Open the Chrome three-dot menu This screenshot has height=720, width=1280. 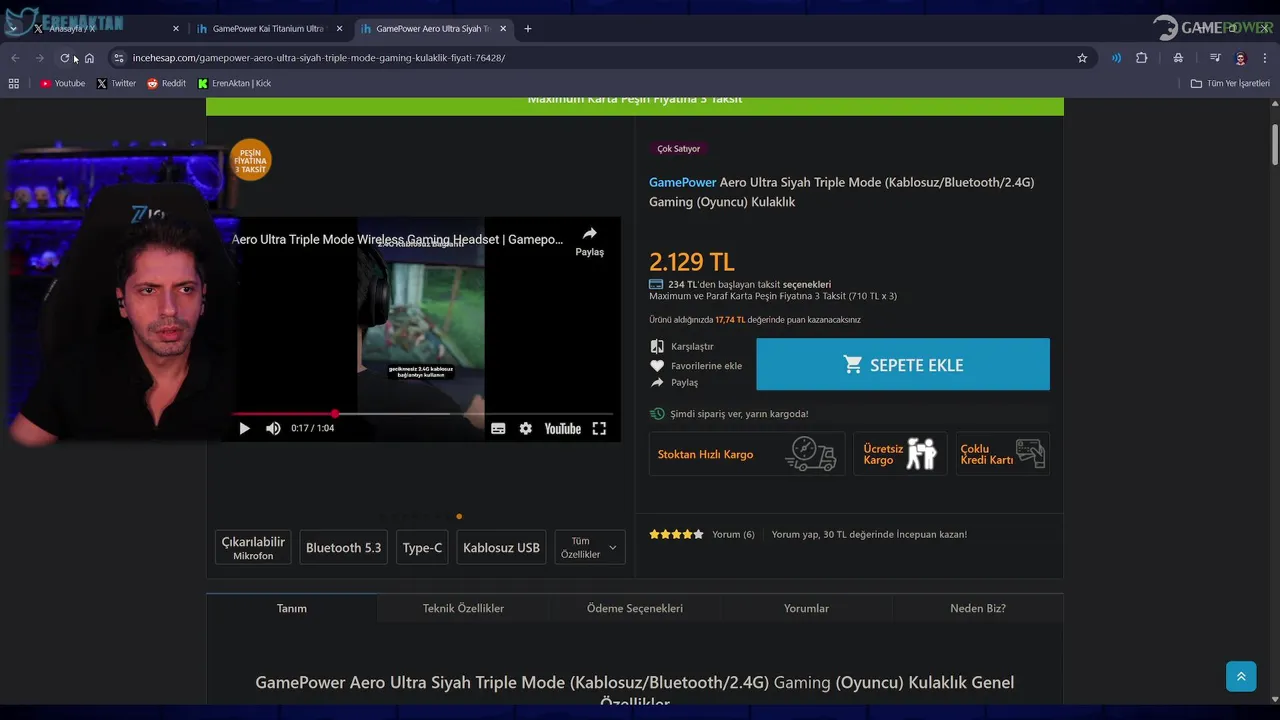1265,58
